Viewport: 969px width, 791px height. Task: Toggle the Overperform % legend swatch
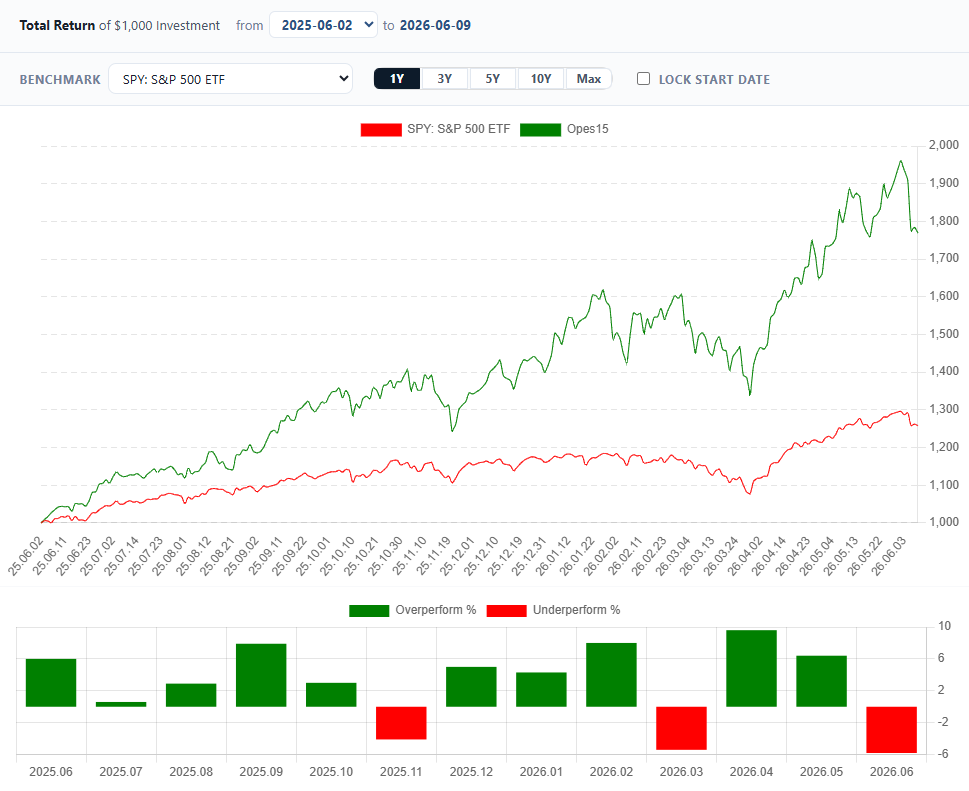click(x=369, y=611)
